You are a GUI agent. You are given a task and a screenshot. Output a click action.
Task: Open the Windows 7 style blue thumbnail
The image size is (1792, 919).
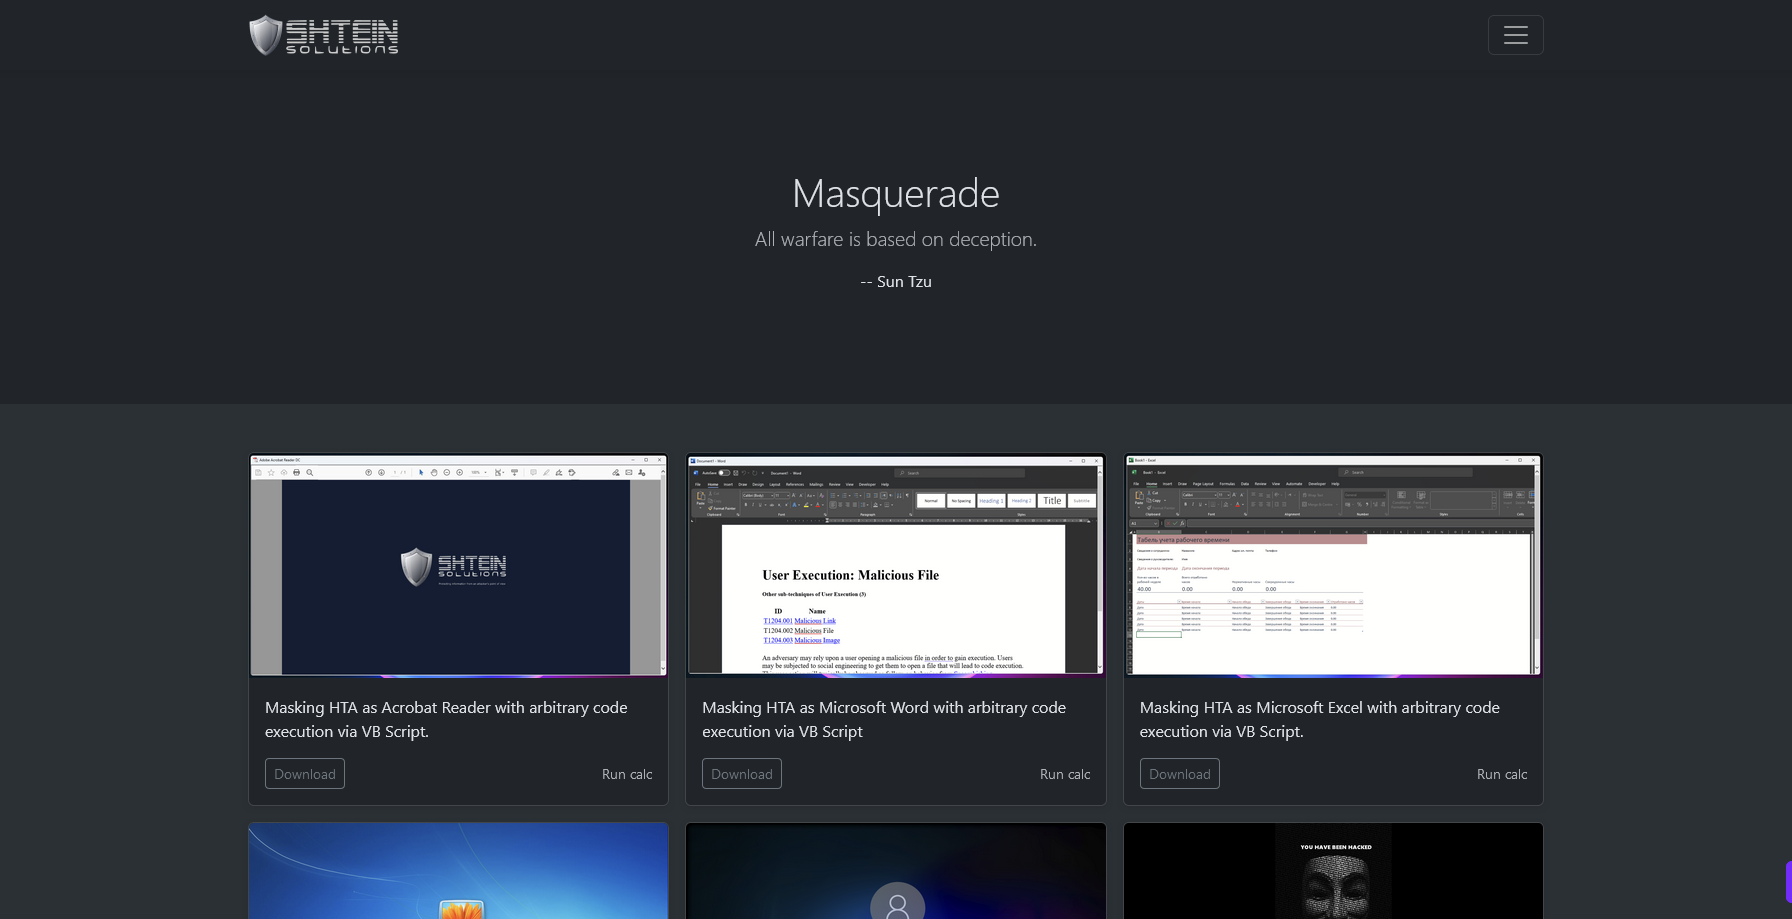458,871
